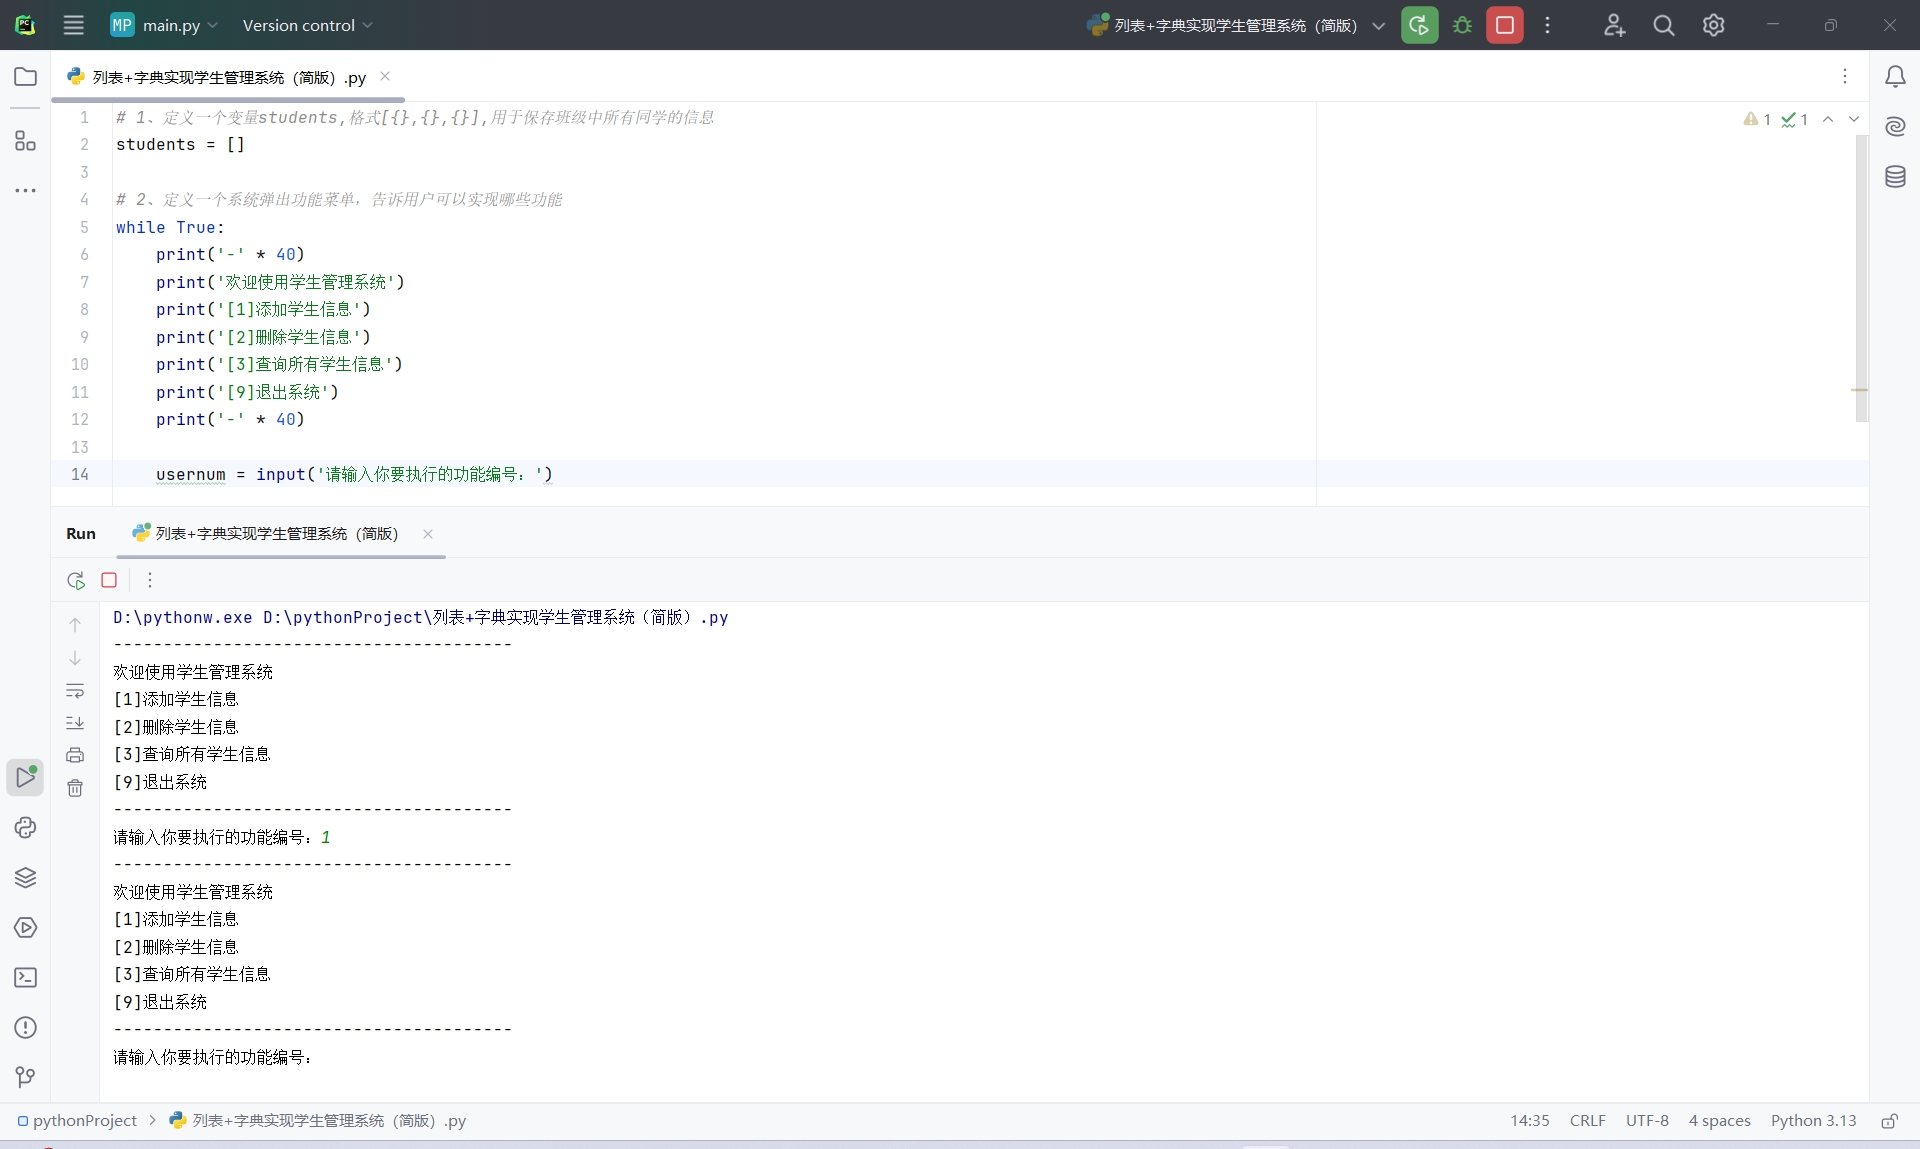Click the UTF-8 encoding selector

coord(1646,1121)
